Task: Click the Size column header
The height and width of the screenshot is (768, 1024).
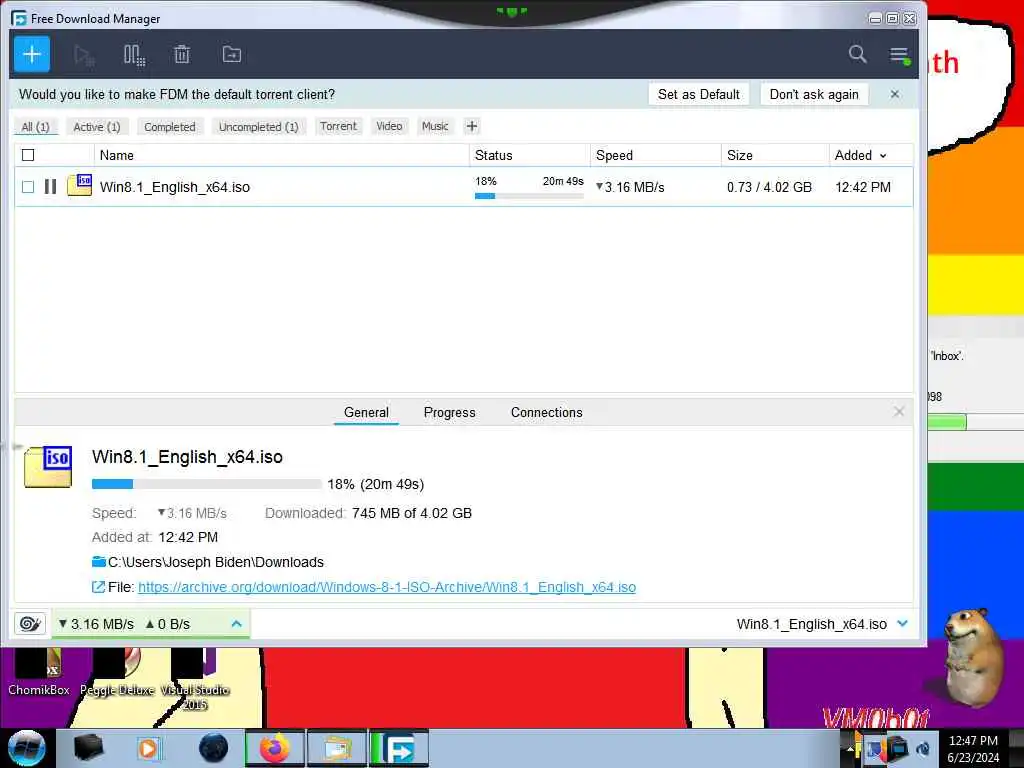Action: coord(775,155)
